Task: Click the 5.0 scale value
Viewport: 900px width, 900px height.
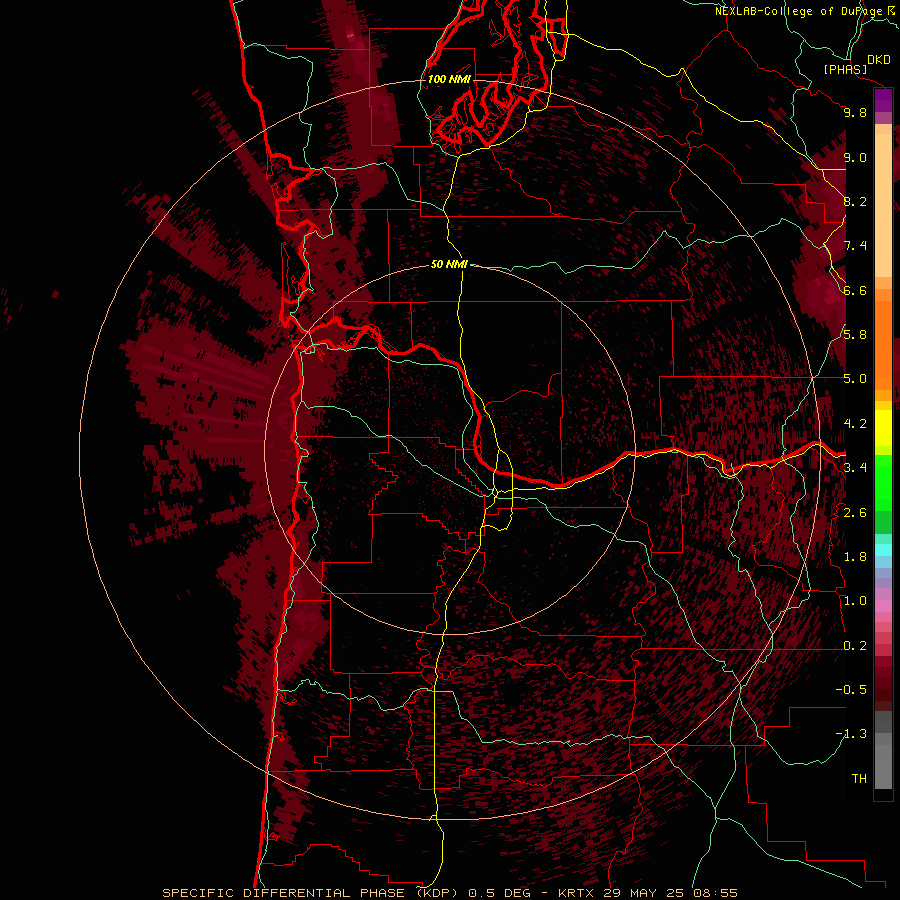Action: tap(855, 379)
